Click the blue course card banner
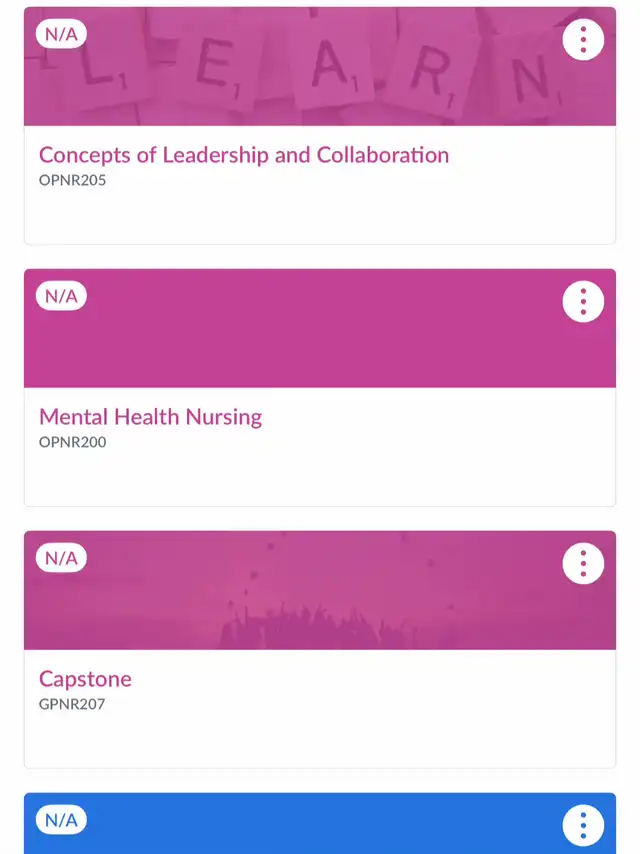Screen dimensions: 640x854 [320, 824]
